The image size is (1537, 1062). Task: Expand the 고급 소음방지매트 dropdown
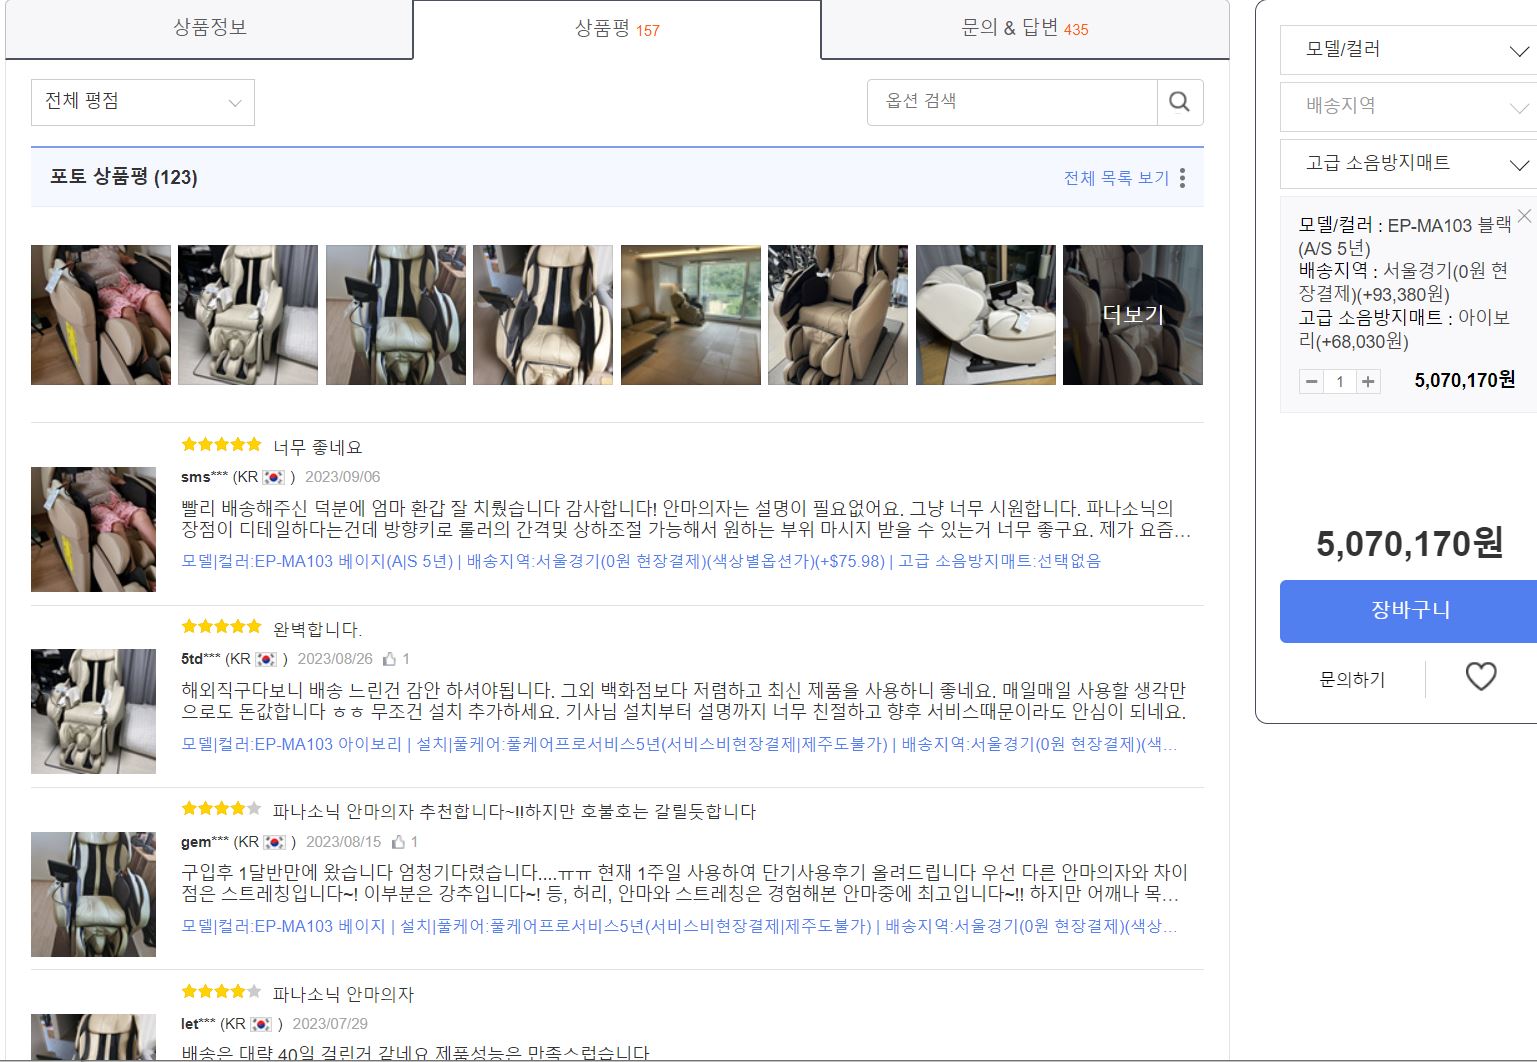click(1408, 164)
